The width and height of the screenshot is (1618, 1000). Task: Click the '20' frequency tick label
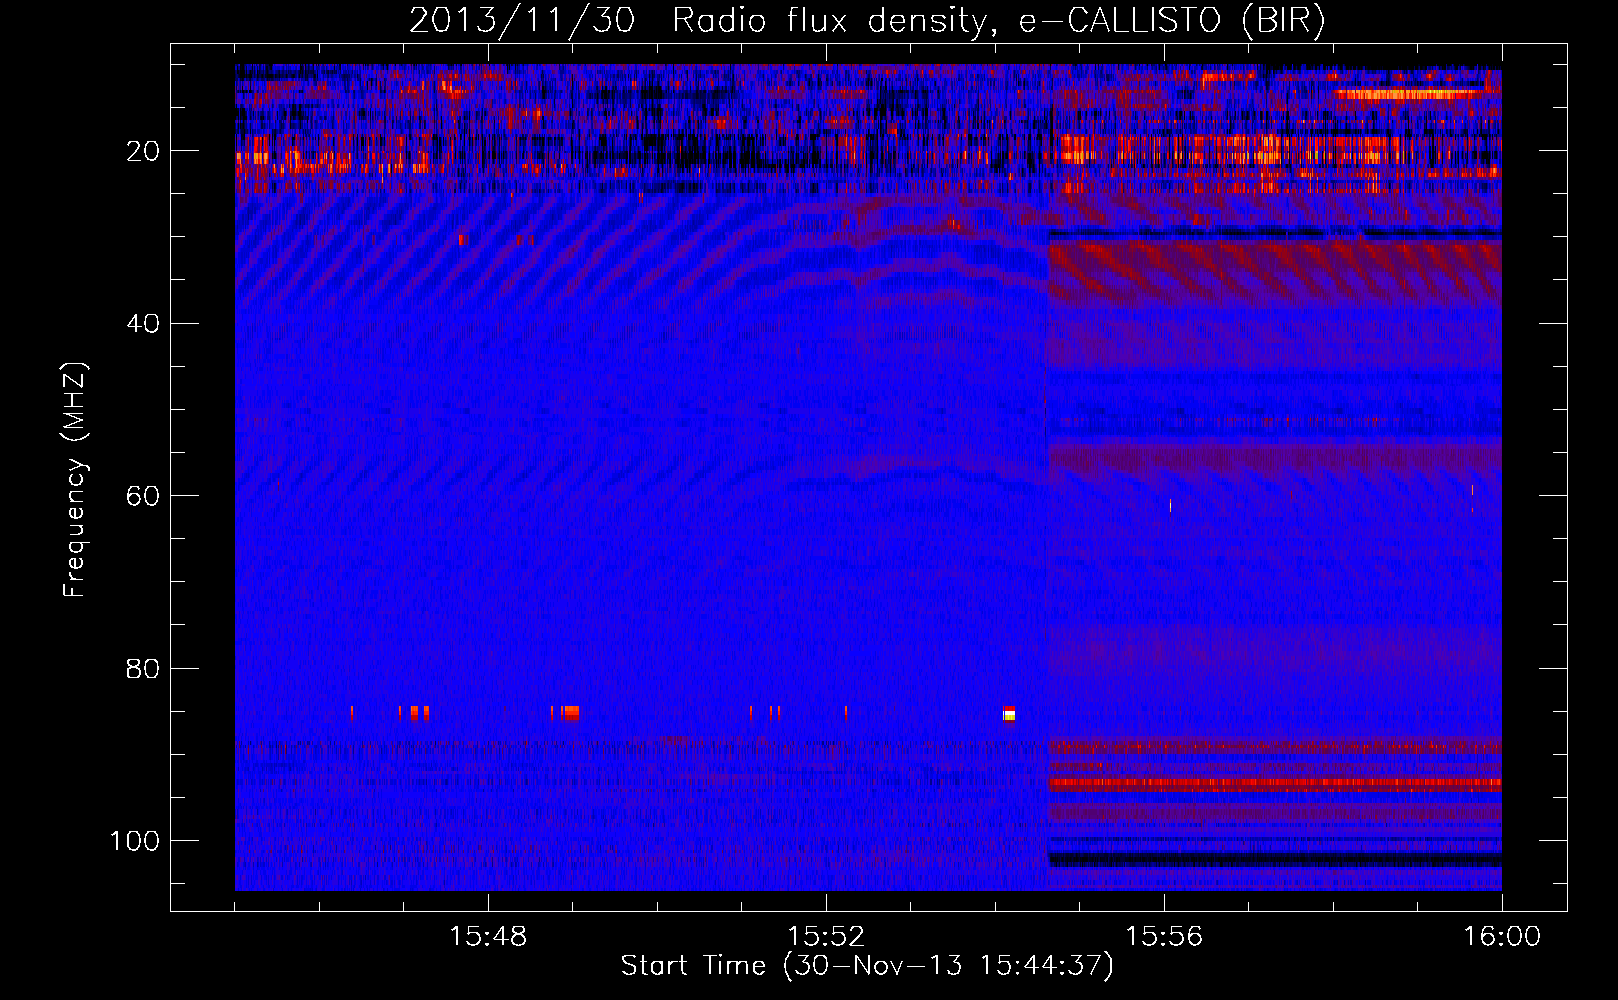pyautogui.click(x=144, y=151)
